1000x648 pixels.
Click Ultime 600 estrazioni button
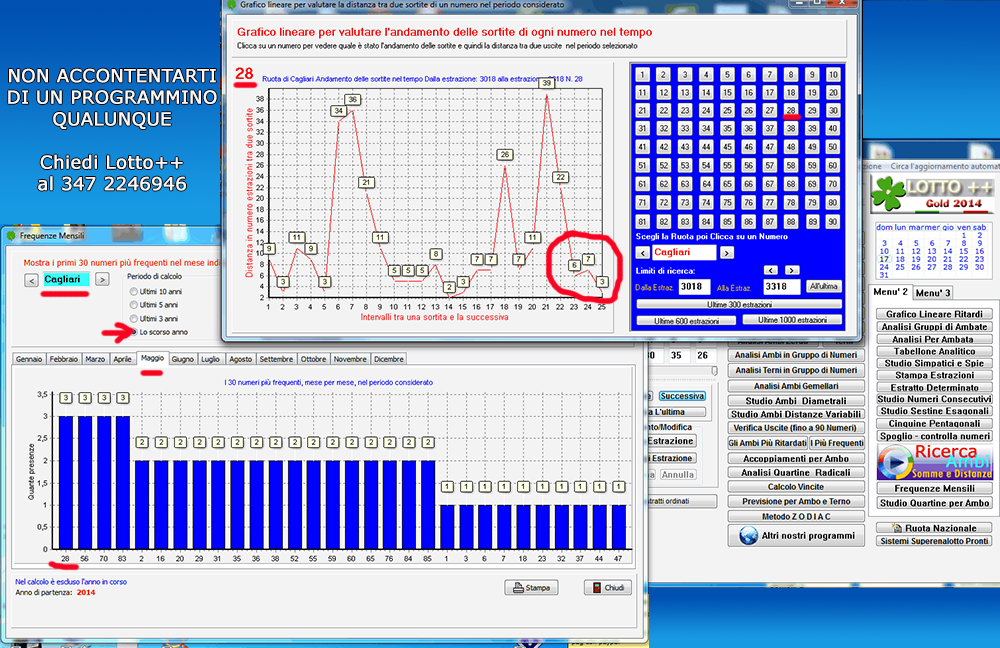coord(686,321)
